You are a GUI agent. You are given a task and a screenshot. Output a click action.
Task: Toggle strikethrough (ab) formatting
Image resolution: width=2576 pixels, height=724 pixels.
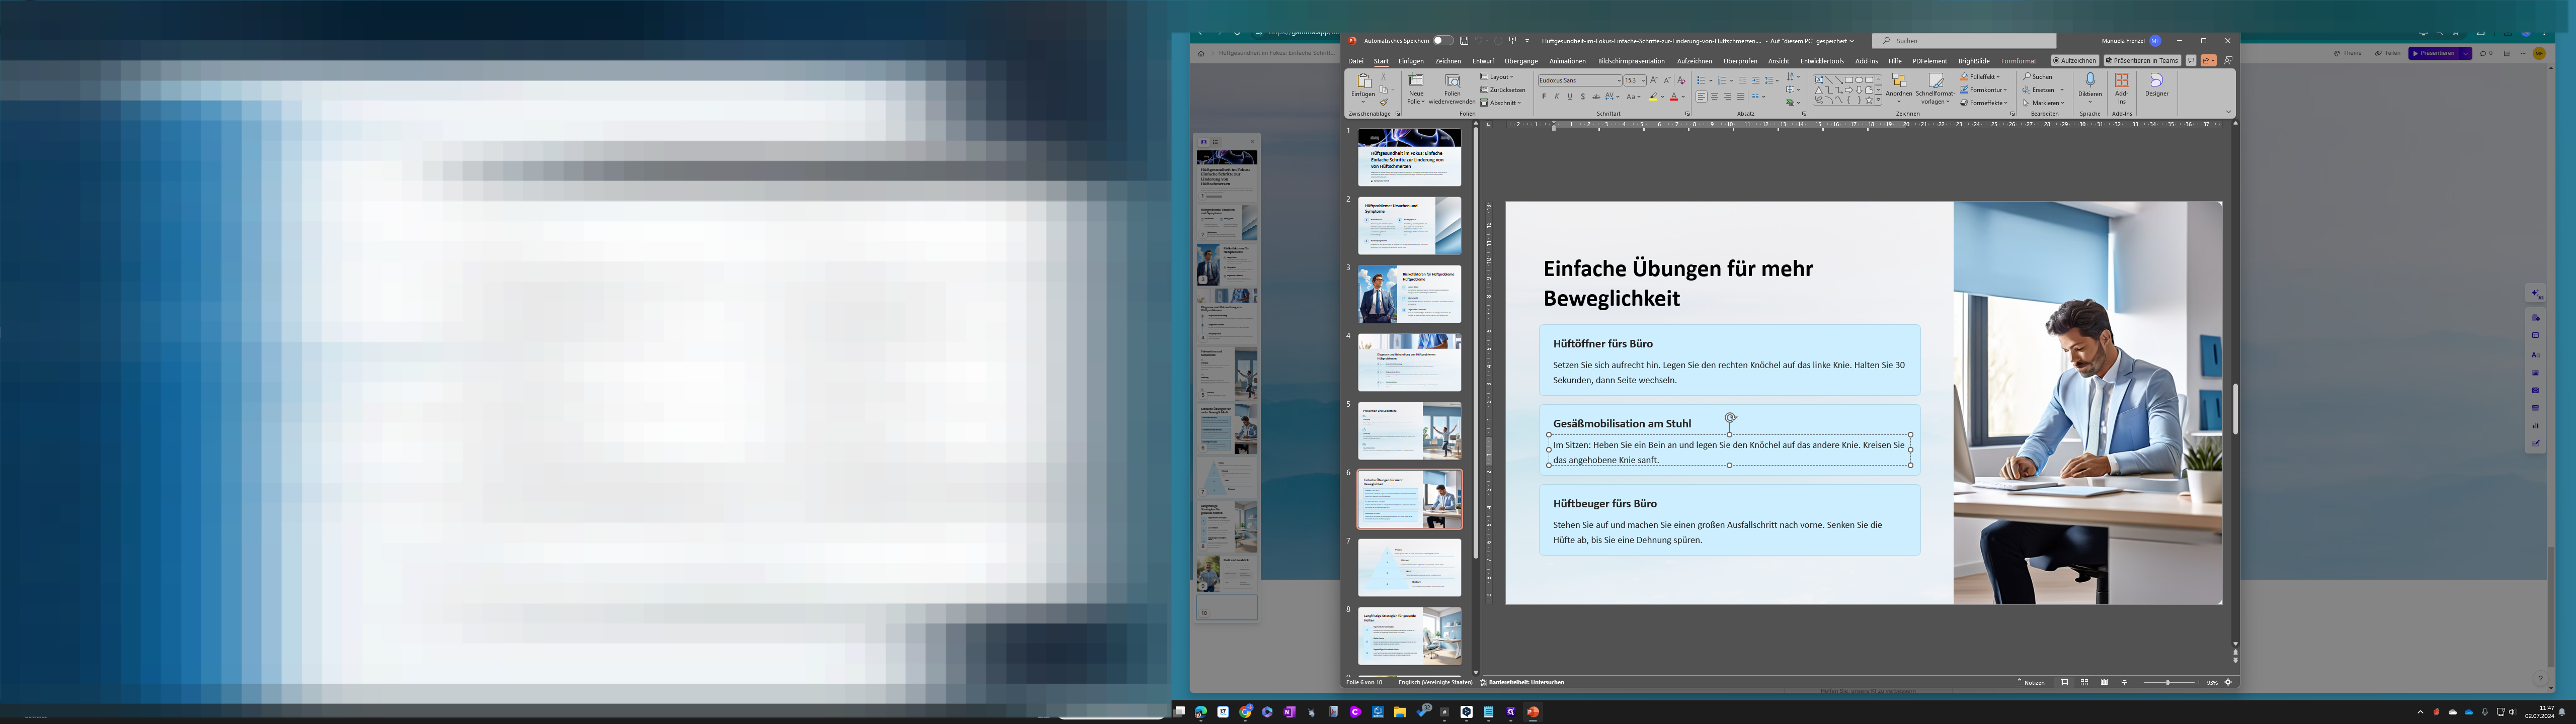point(1597,97)
